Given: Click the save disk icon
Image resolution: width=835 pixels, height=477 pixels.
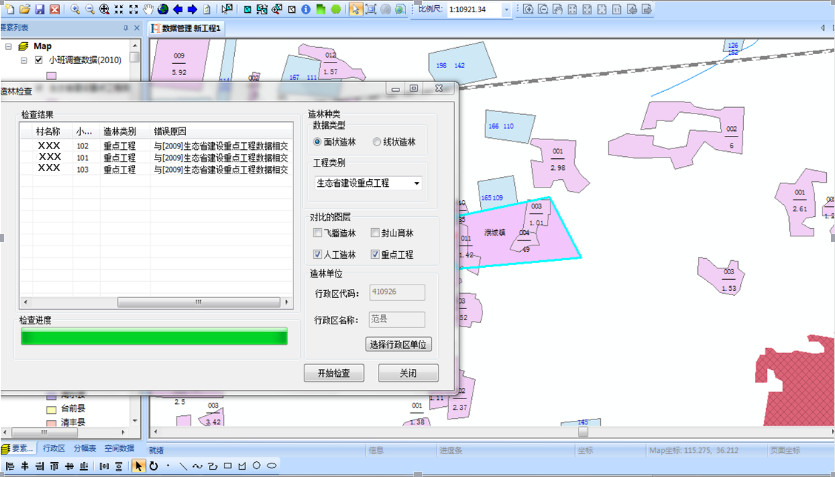Looking at the screenshot, I should pyautogui.click(x=39, y=9).
